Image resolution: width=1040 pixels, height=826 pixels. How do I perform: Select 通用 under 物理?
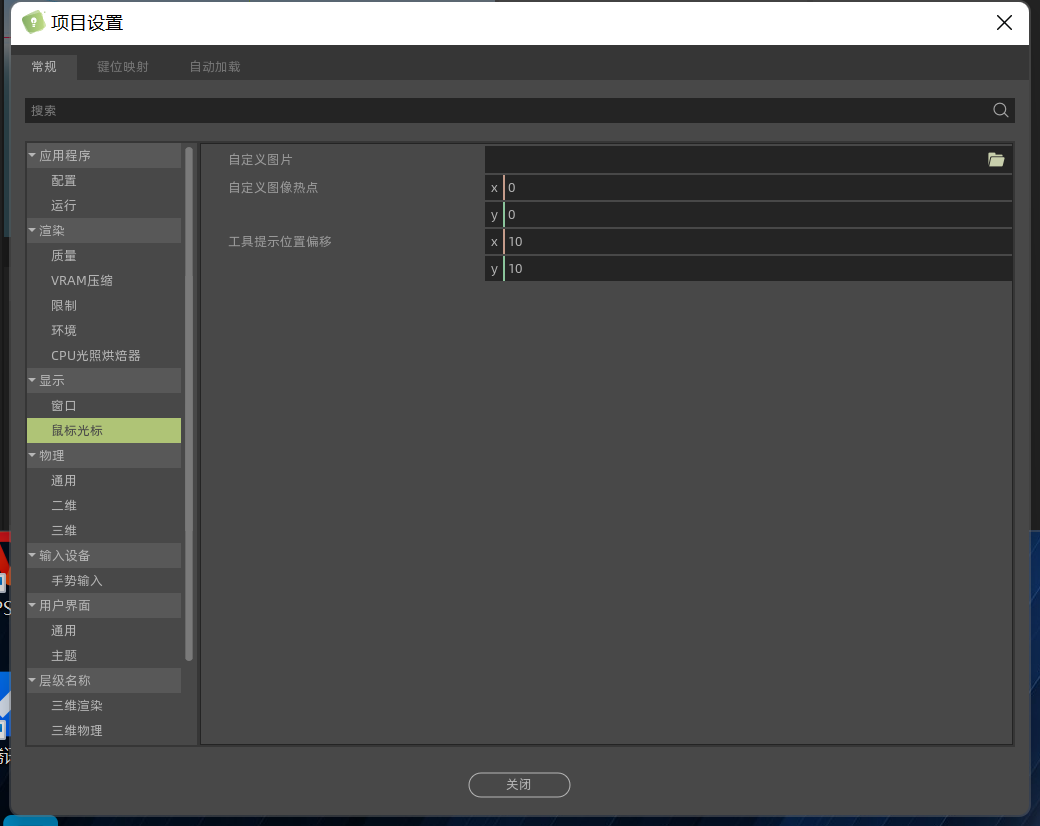click(x=103, y=480)
